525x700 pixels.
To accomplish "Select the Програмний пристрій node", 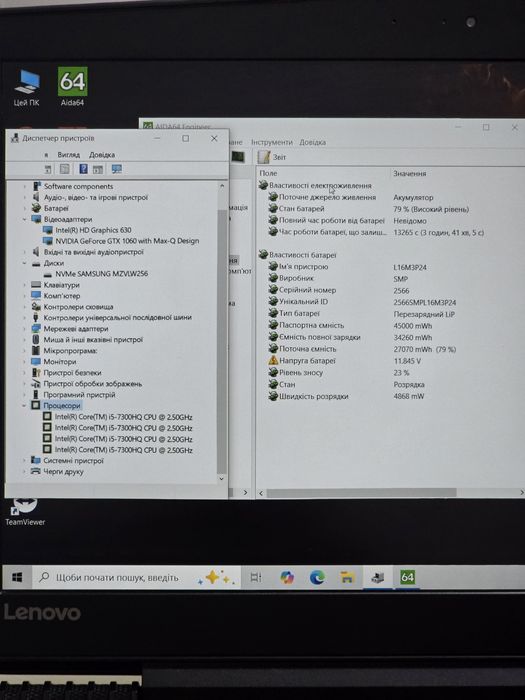I will (x=79, y=395).
